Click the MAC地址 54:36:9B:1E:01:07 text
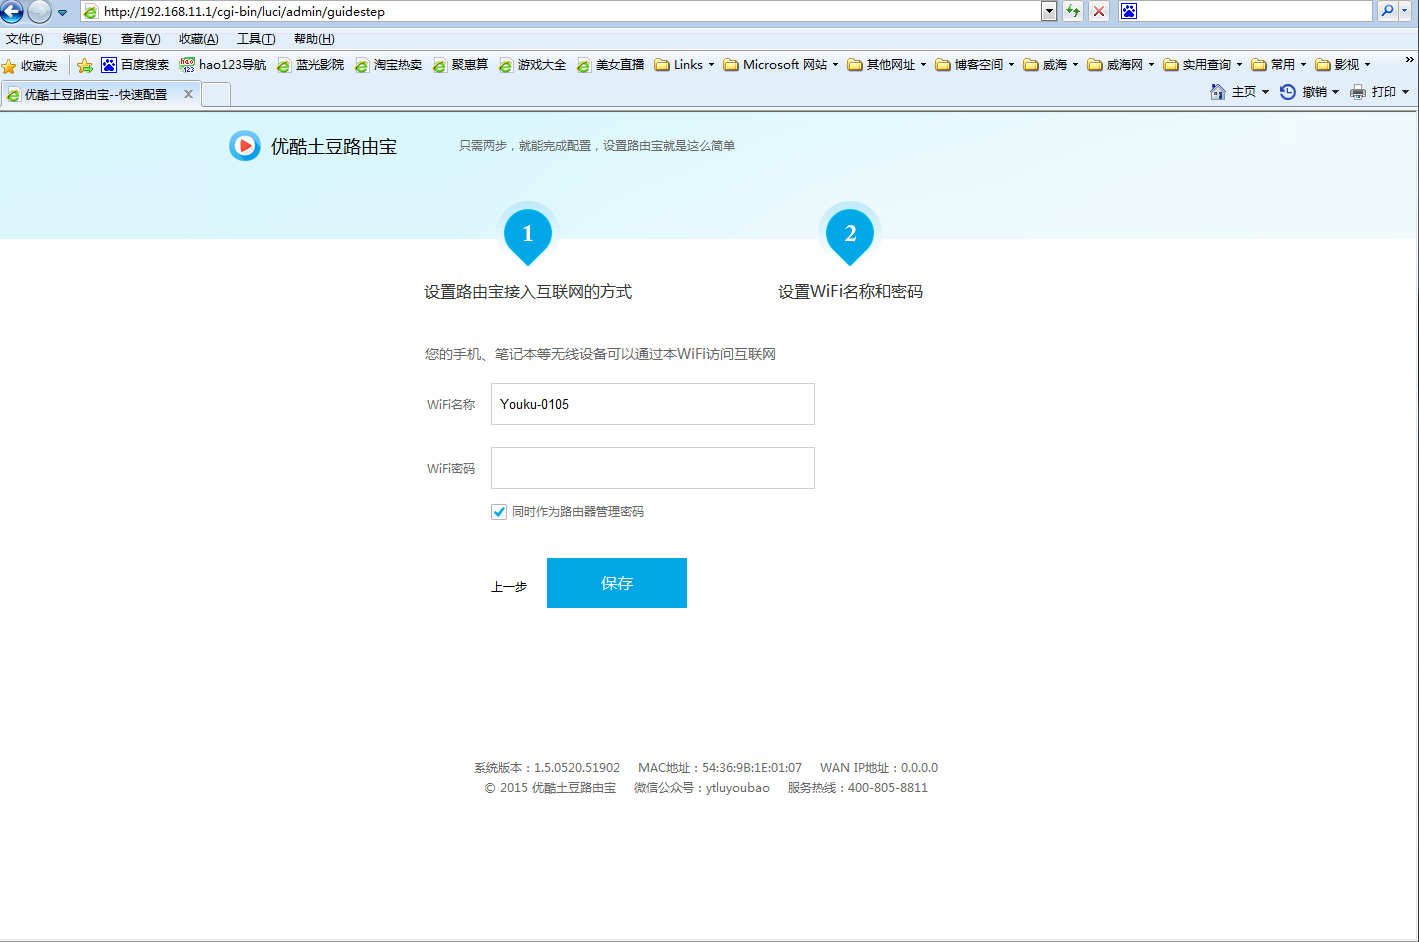This screenshot has width=1419, height=942. coord(720,768)
